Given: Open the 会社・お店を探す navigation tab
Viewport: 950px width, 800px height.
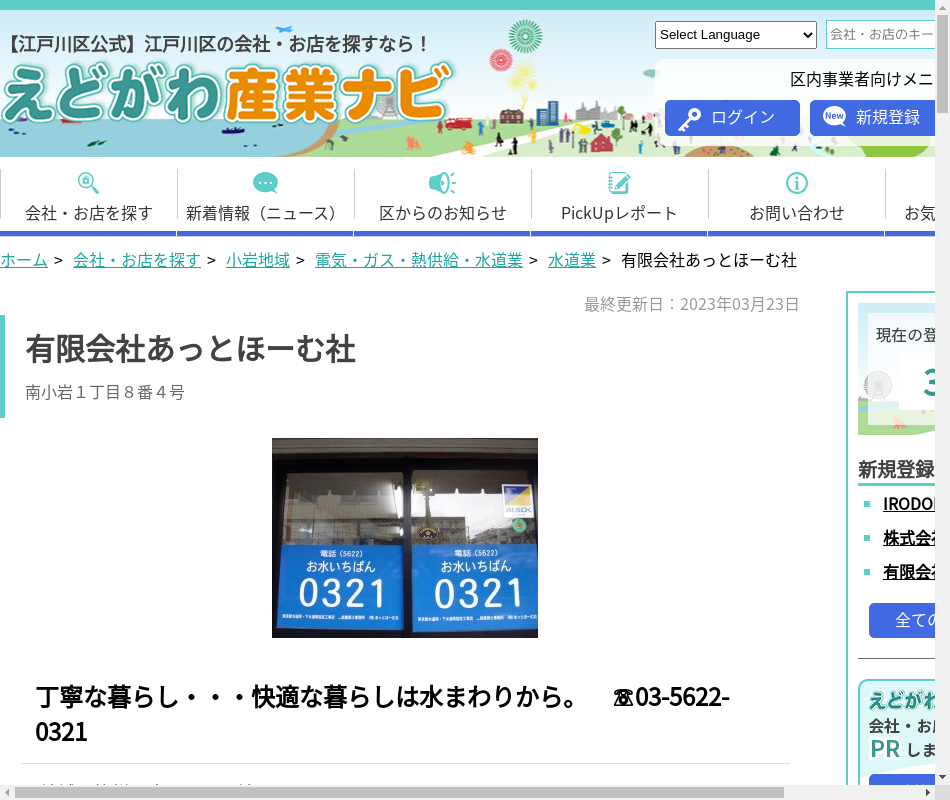Looking at the screenshot, I should (x=89, y=212).
